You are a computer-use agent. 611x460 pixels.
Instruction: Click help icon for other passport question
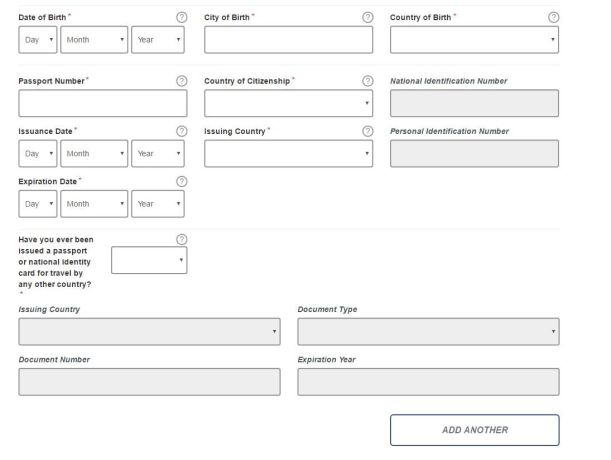point(182,239)
